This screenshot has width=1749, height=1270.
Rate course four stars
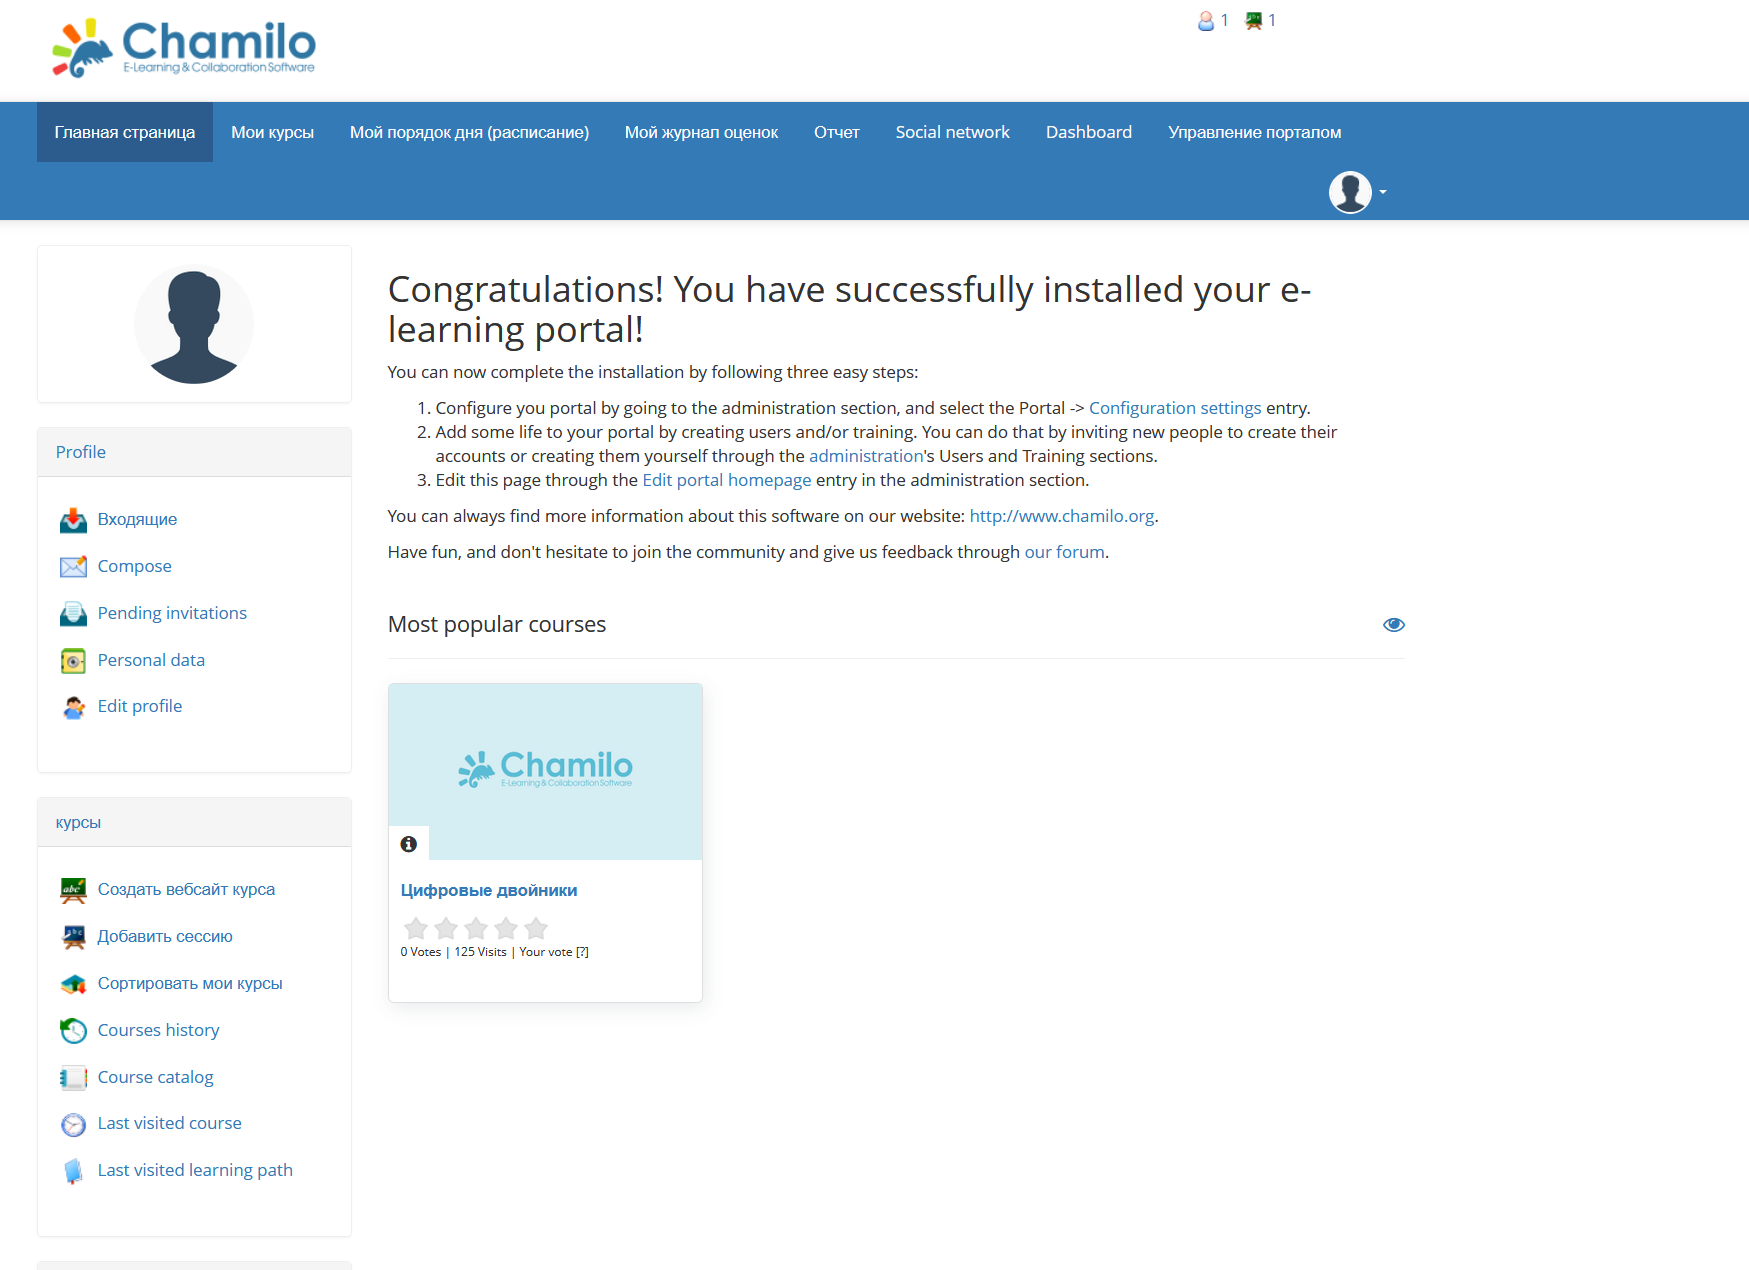click(x=506, y=928)
